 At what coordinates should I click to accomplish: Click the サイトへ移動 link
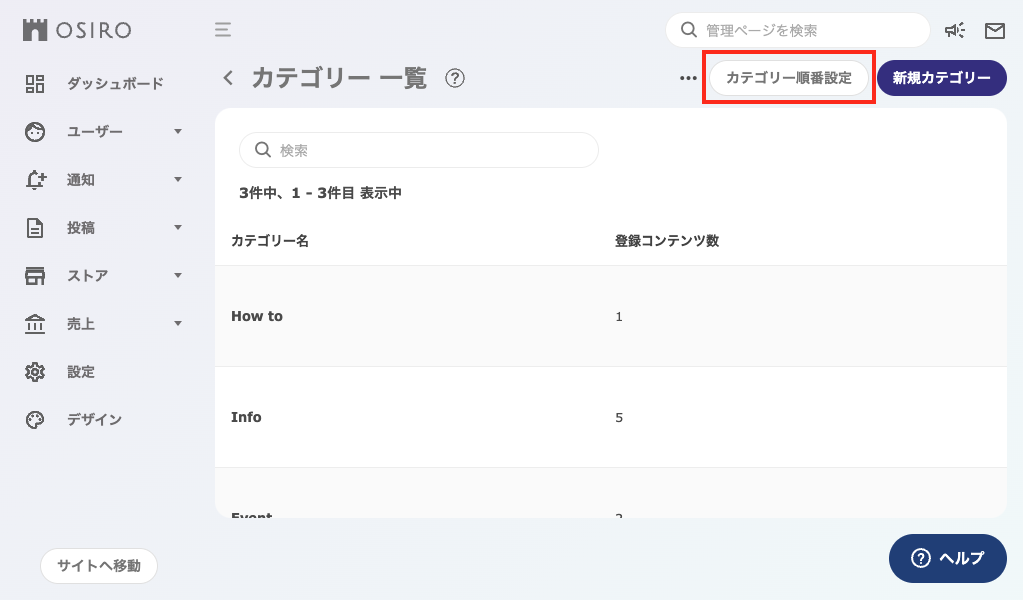click(99, 565)
